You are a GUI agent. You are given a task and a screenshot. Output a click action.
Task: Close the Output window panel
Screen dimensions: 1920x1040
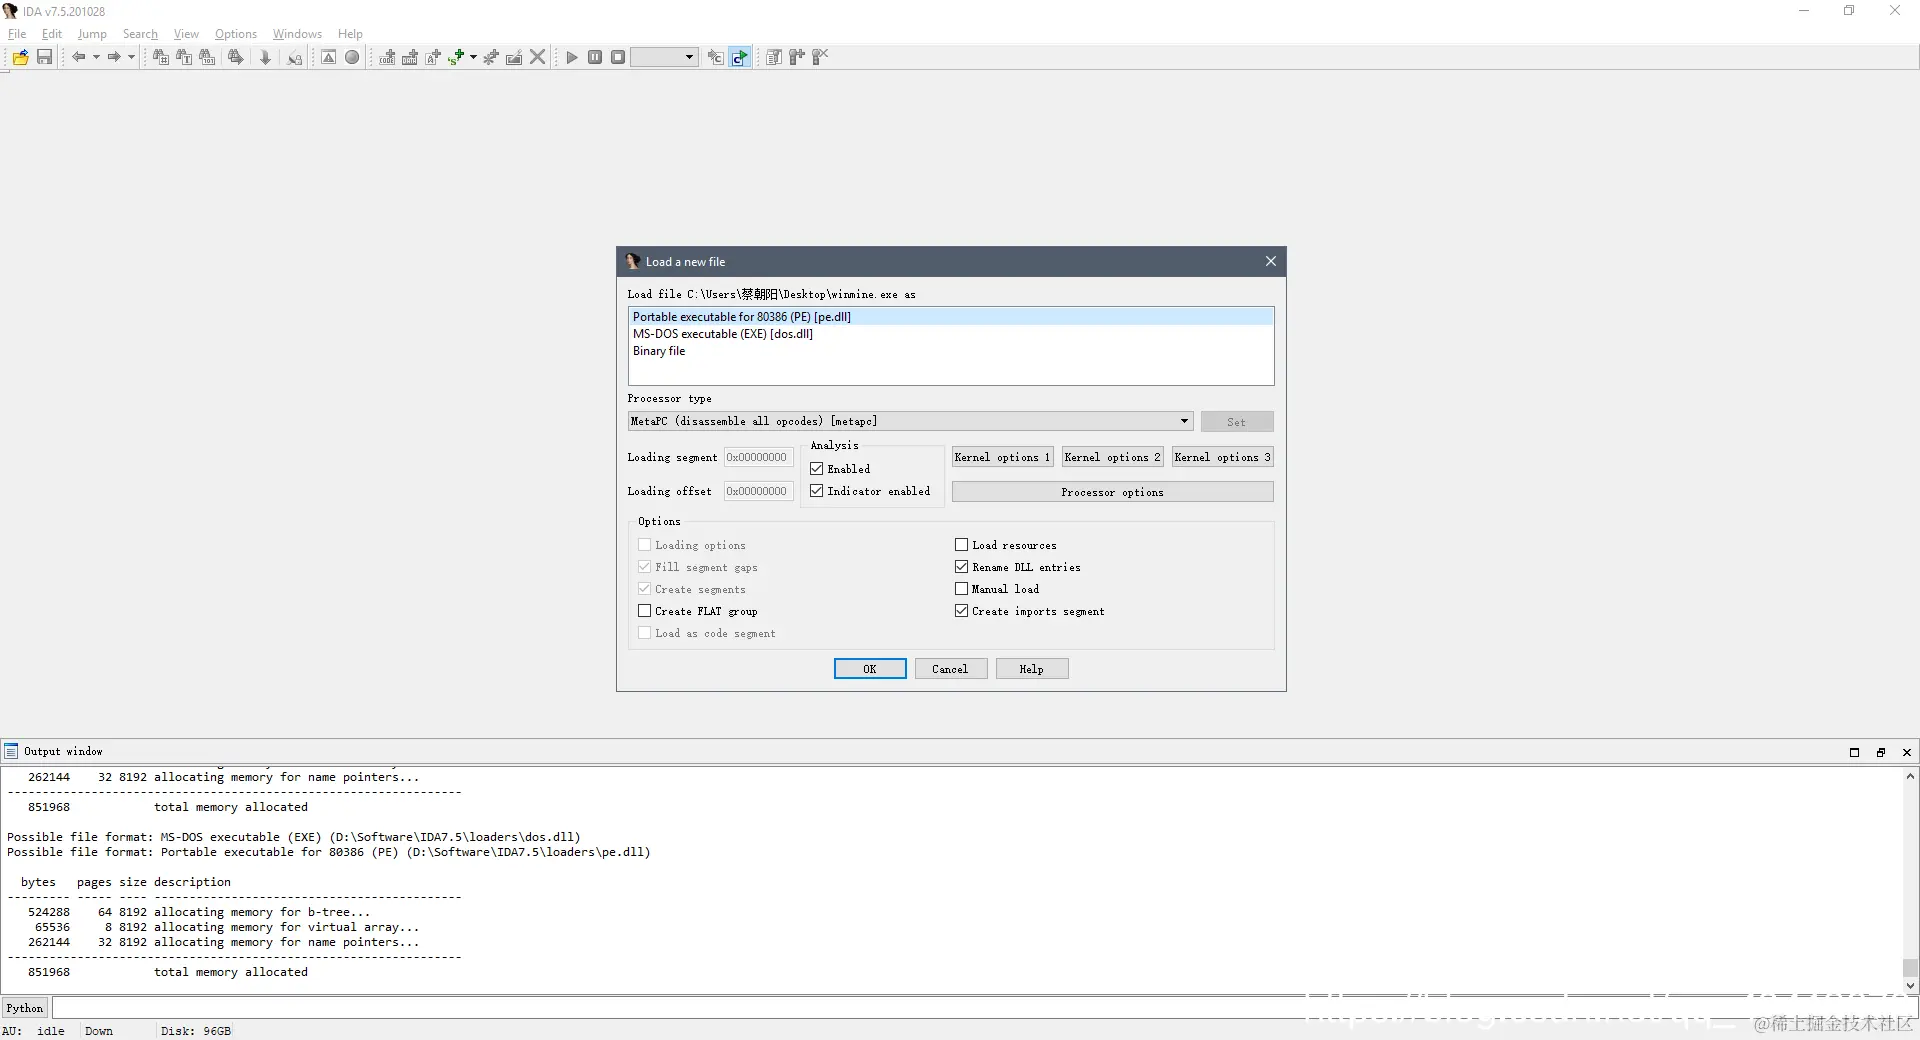pyautogui.click(x=1906, y=752)
